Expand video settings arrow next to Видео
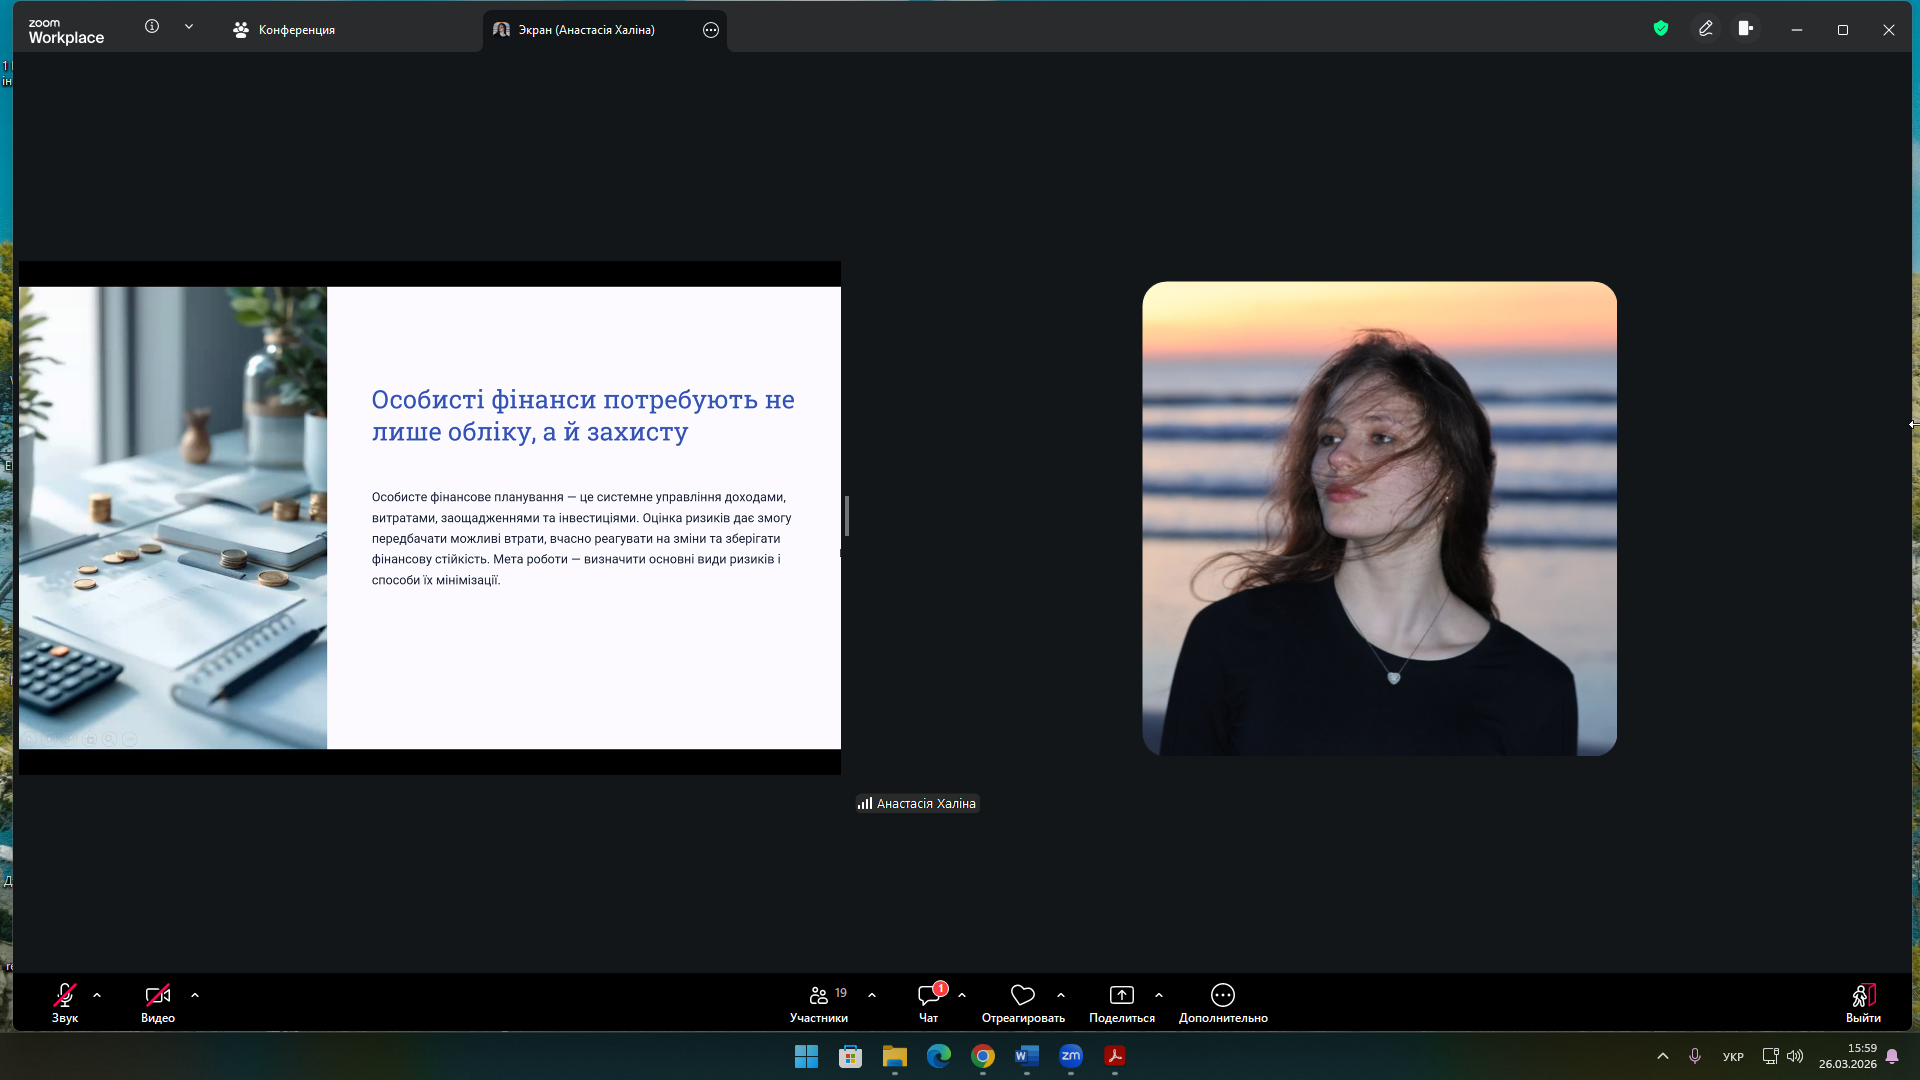Image resolution: width=1920 pixels, height=1080 pixels. tap(195, 996)
